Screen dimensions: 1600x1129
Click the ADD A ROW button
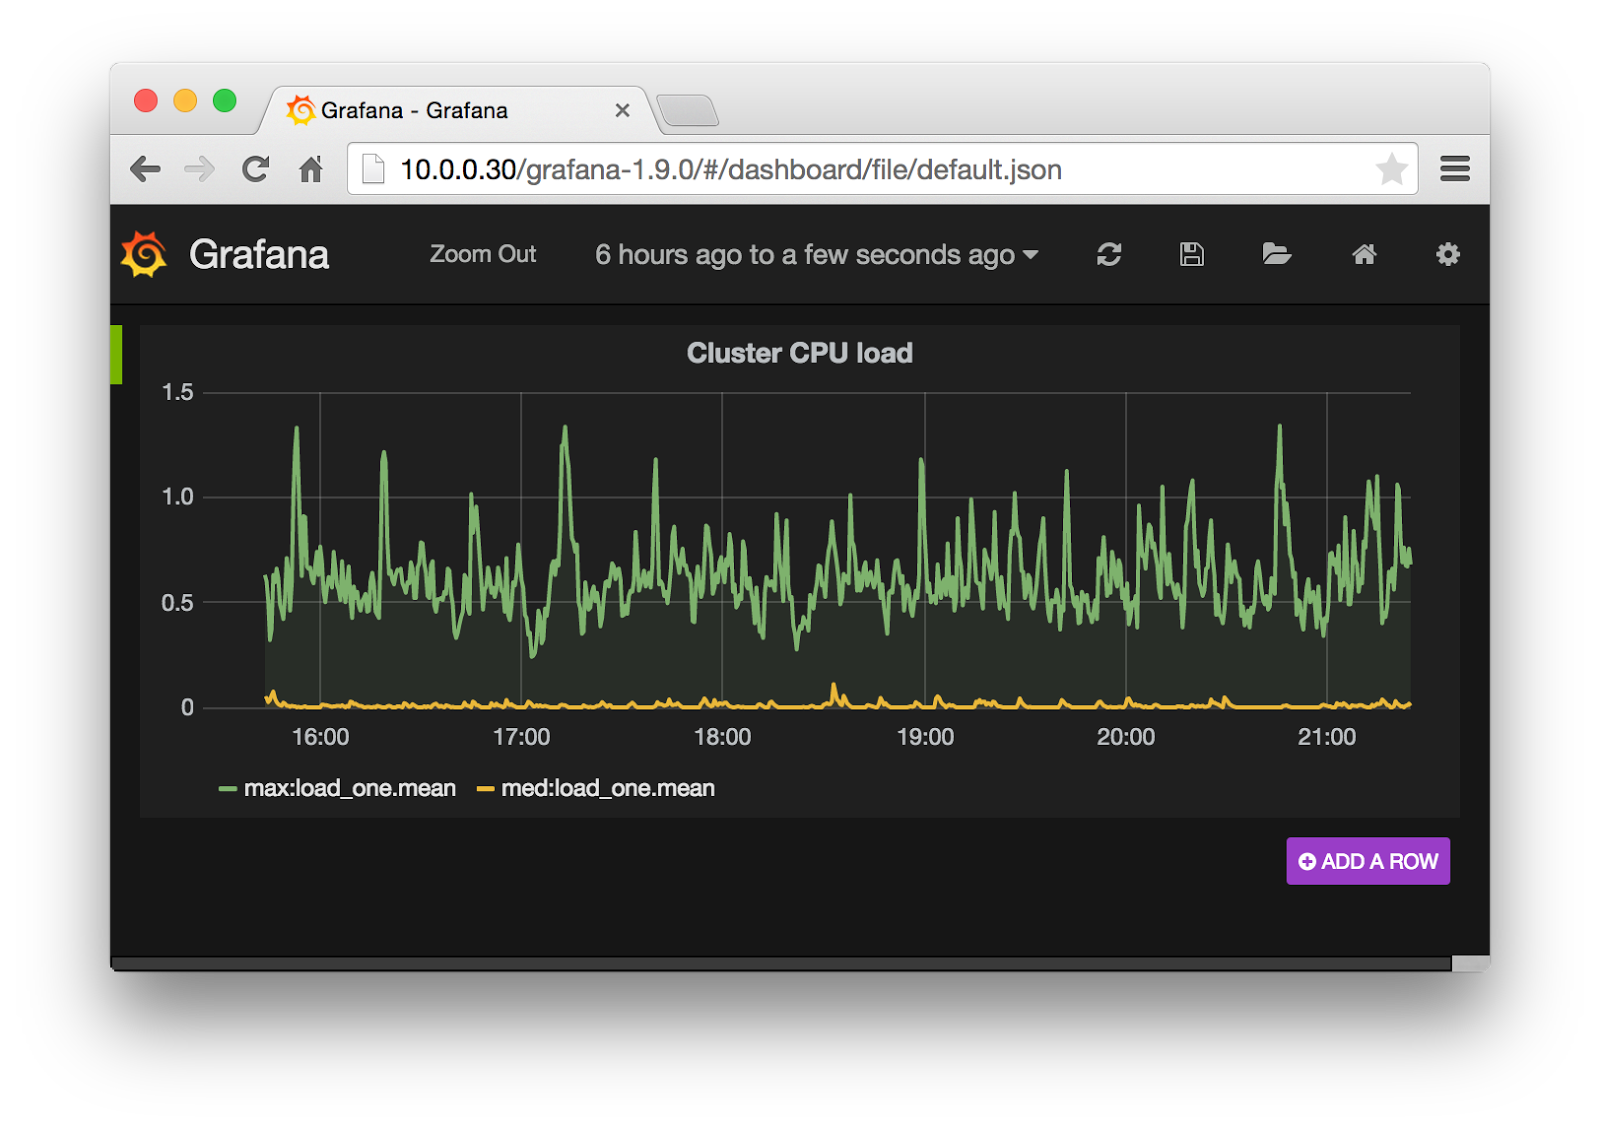1367,861
